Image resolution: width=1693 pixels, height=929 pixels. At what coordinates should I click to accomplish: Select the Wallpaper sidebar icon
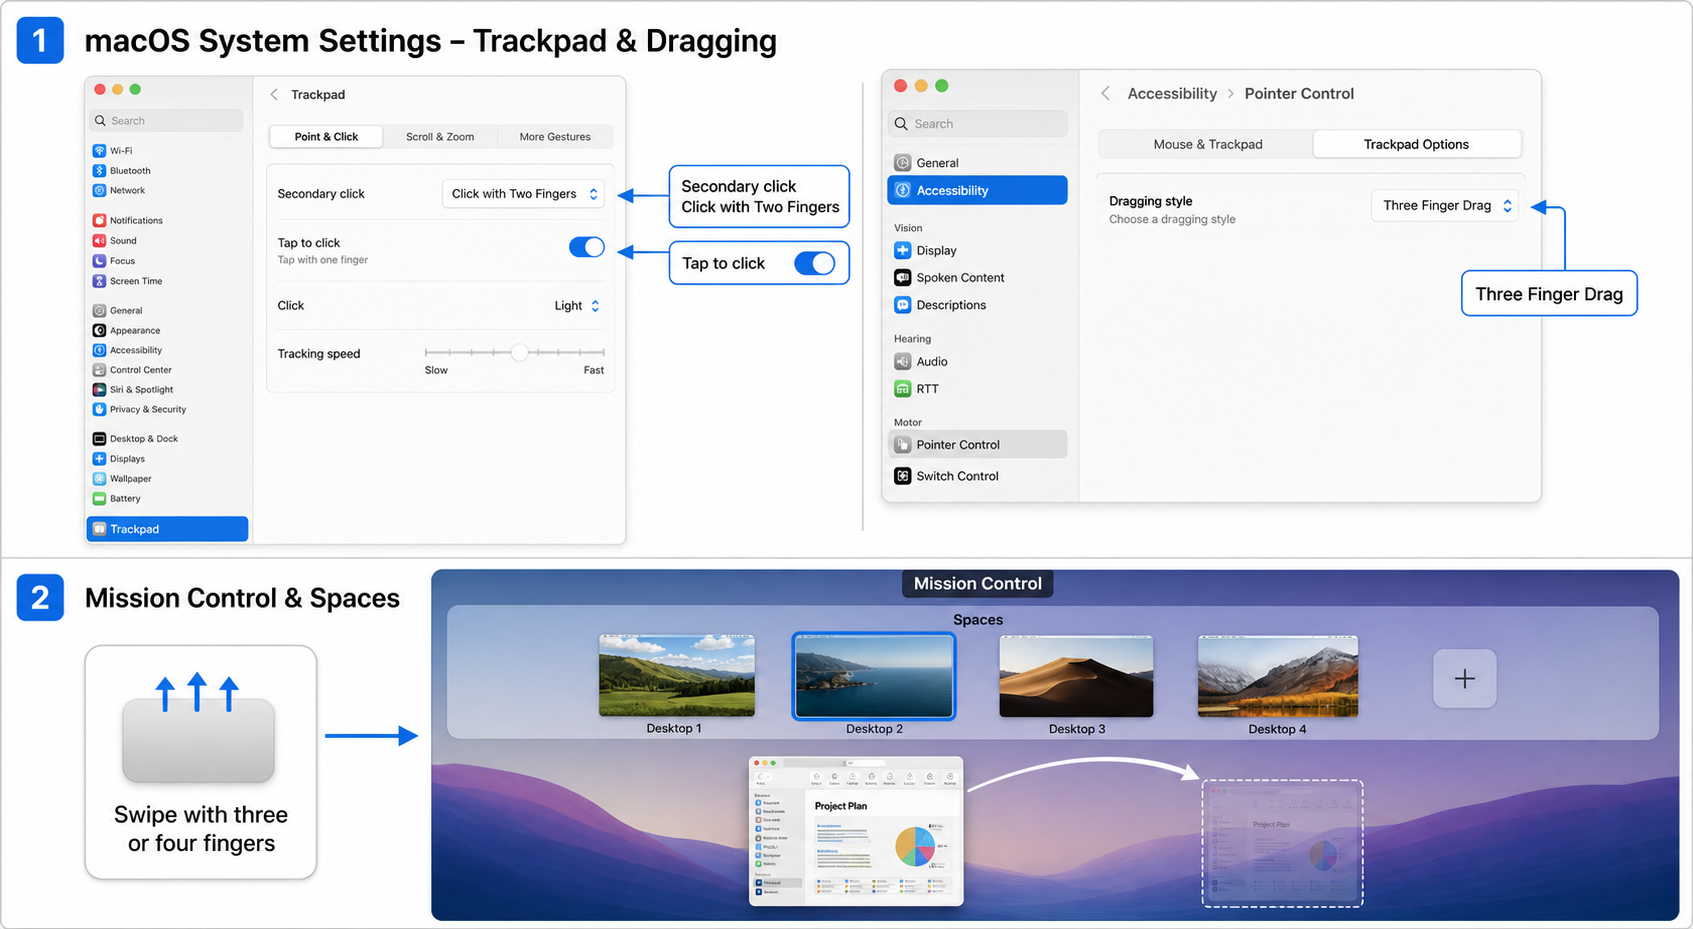point(99,479)
